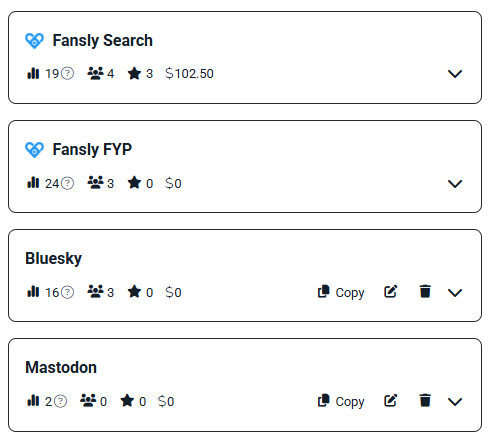Delete the Mastodon tracking link

coord(425,400)
